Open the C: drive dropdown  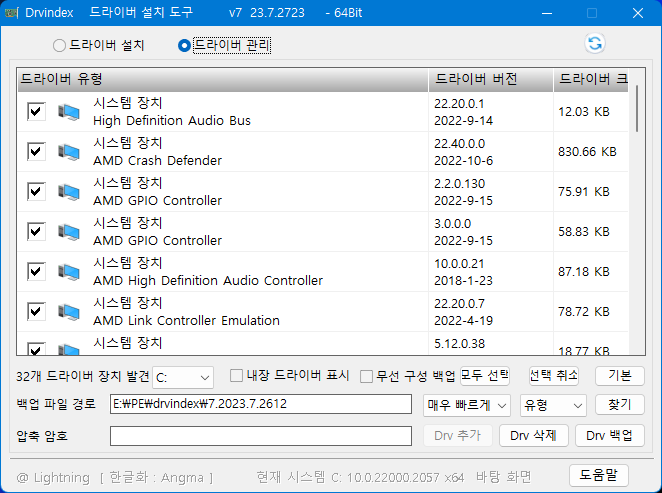(x=183, y=377)
